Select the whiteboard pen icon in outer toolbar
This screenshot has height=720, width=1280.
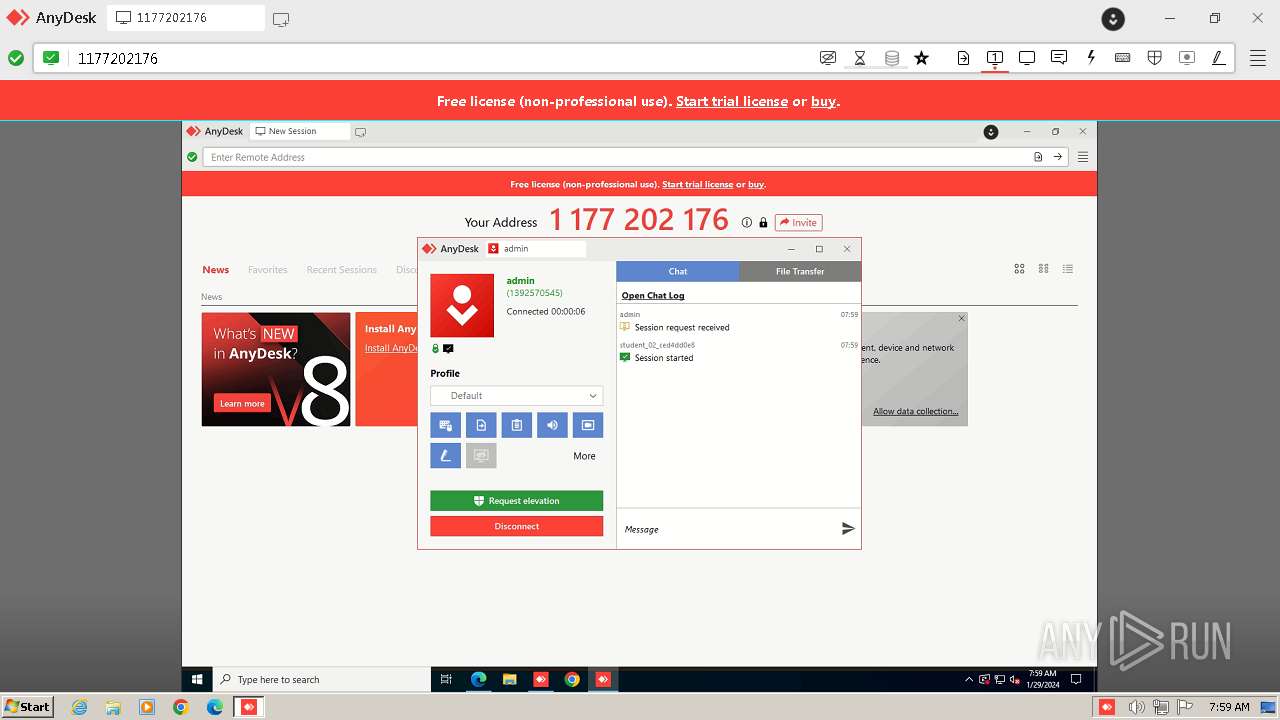(x=1218, y=58)
